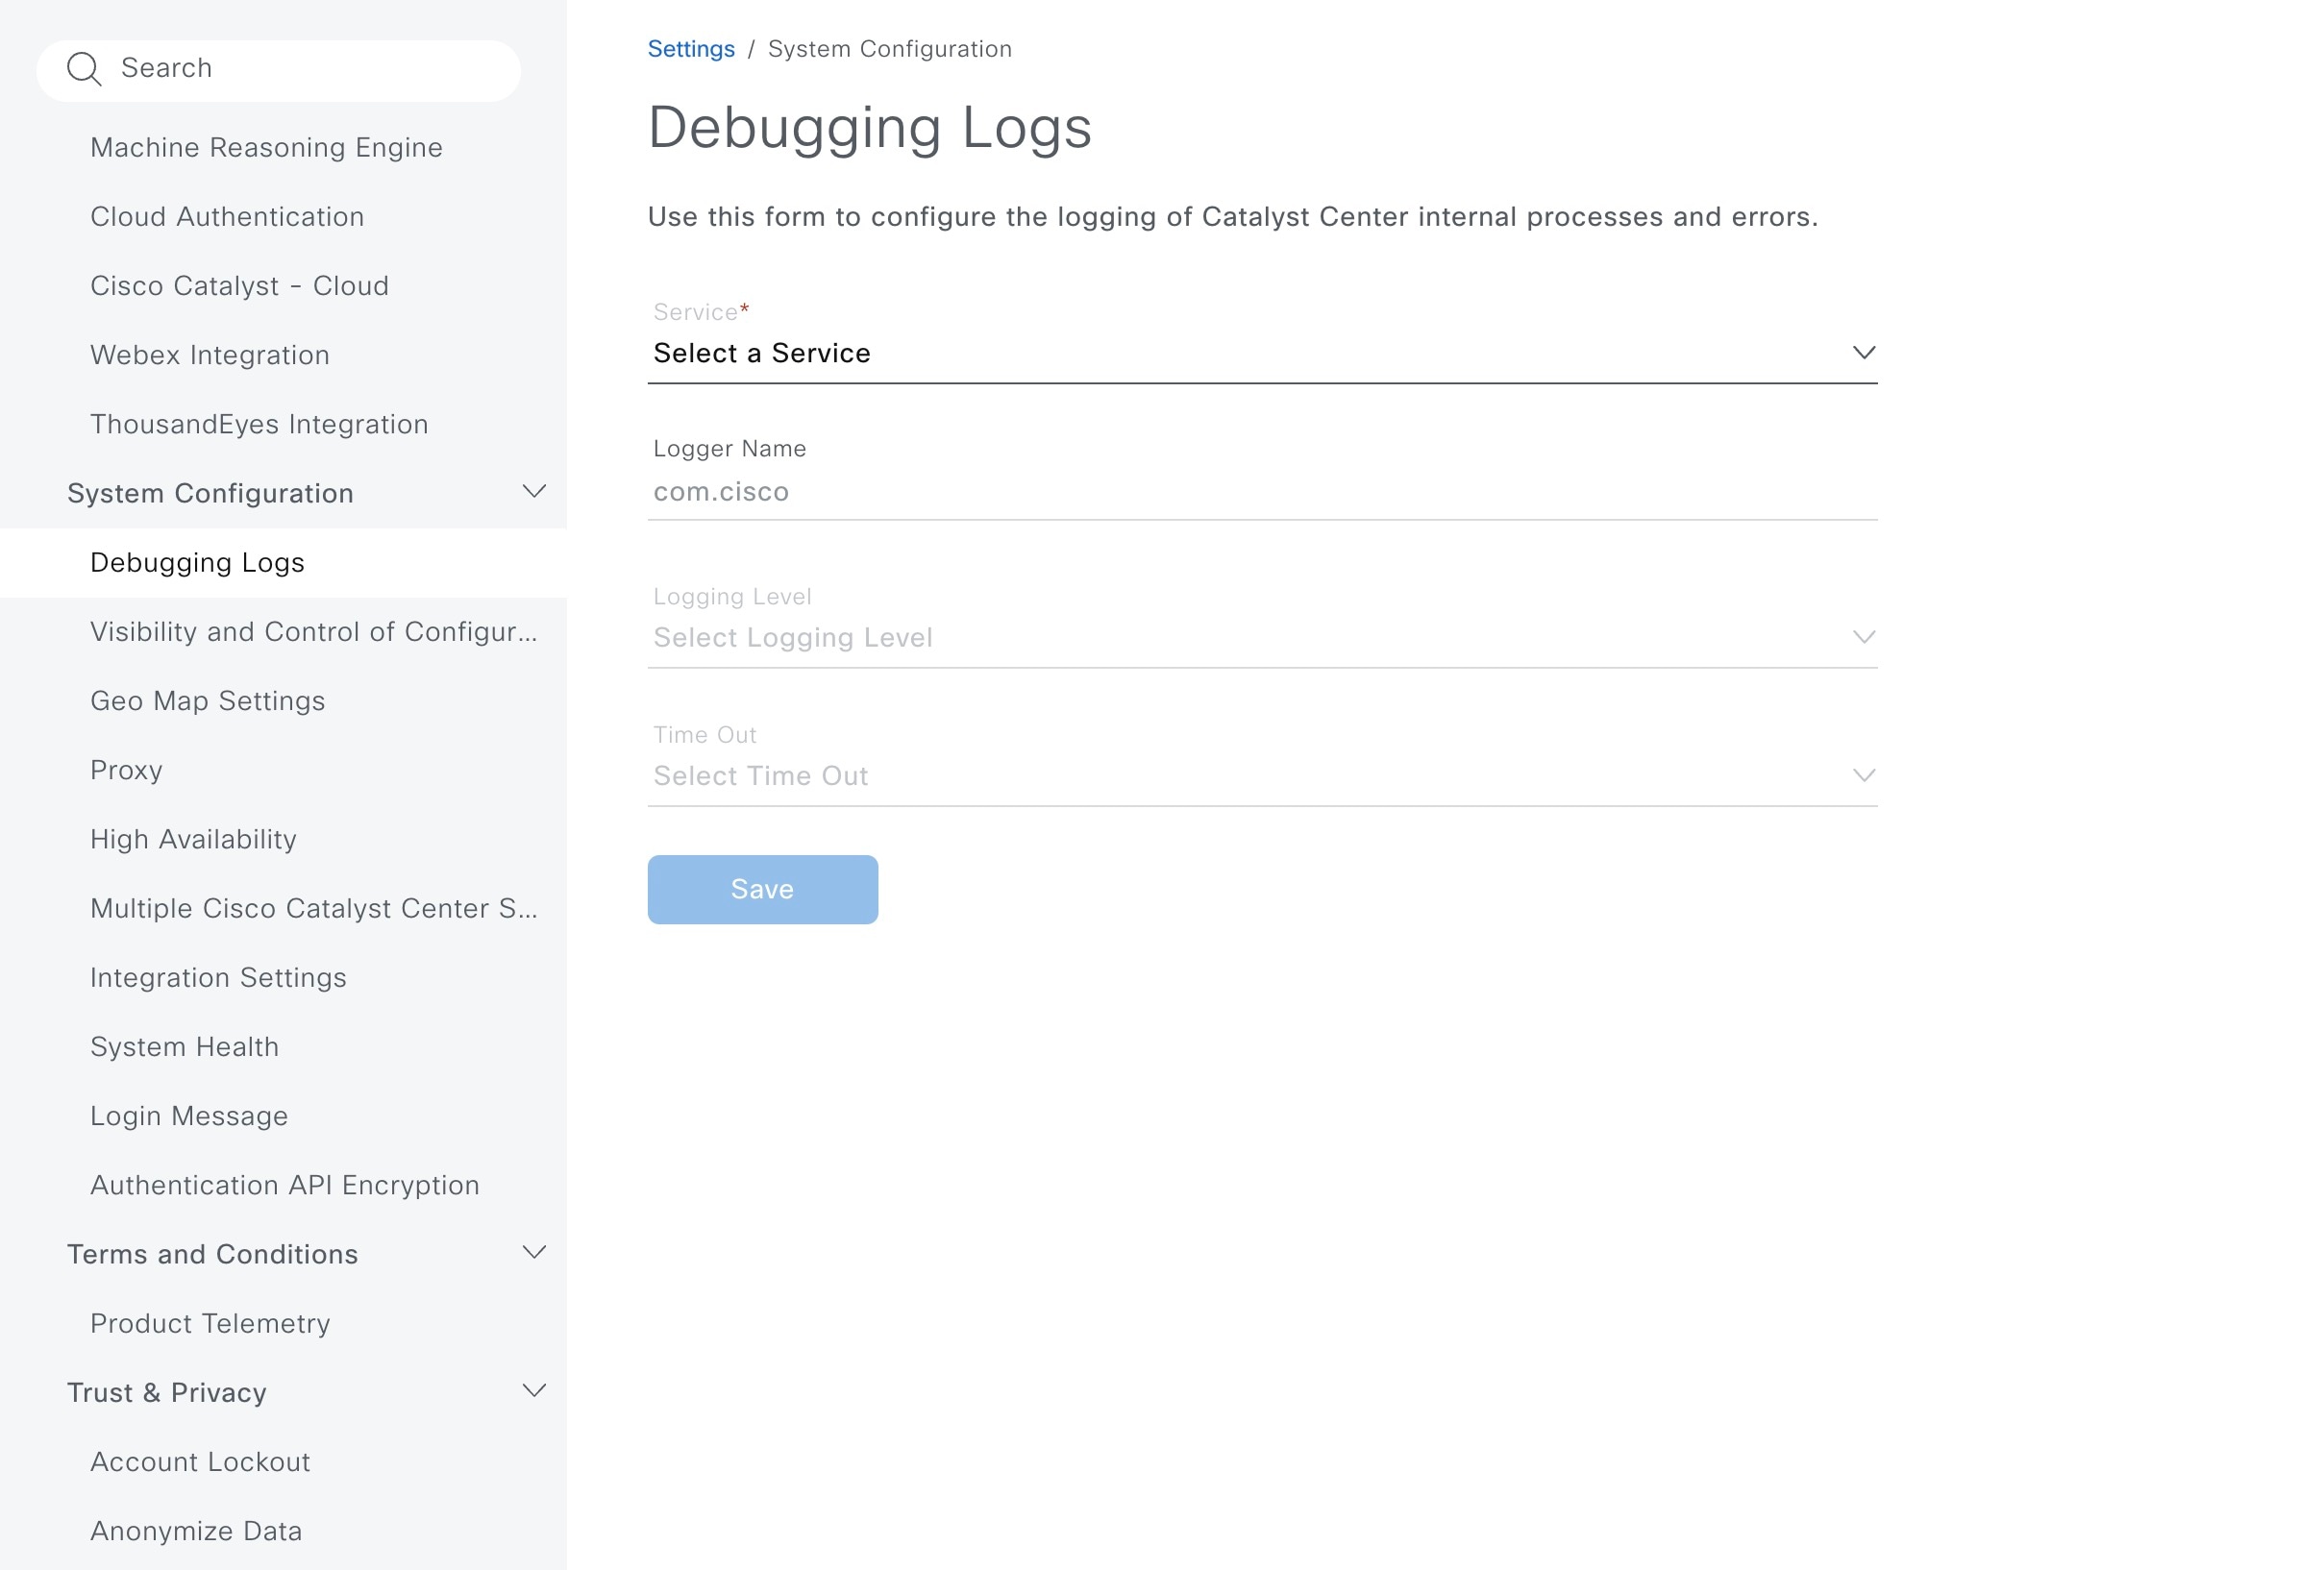Open Webex Integration settings
This screenshot has height=1570, width=2324.
(x=210, y=354)
